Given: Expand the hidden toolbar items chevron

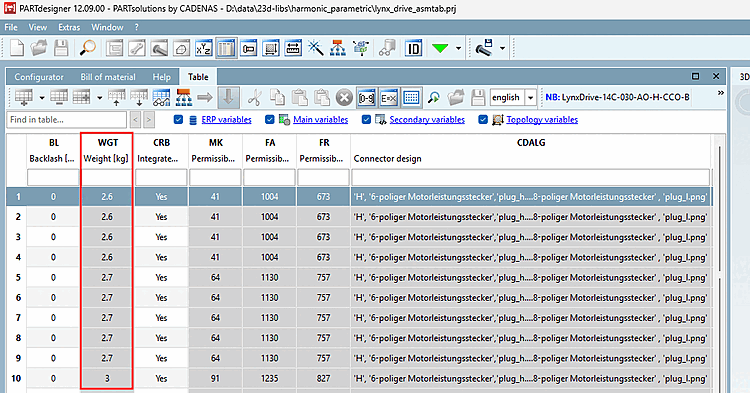Looking at the screenshot, I should click(720, 93).
